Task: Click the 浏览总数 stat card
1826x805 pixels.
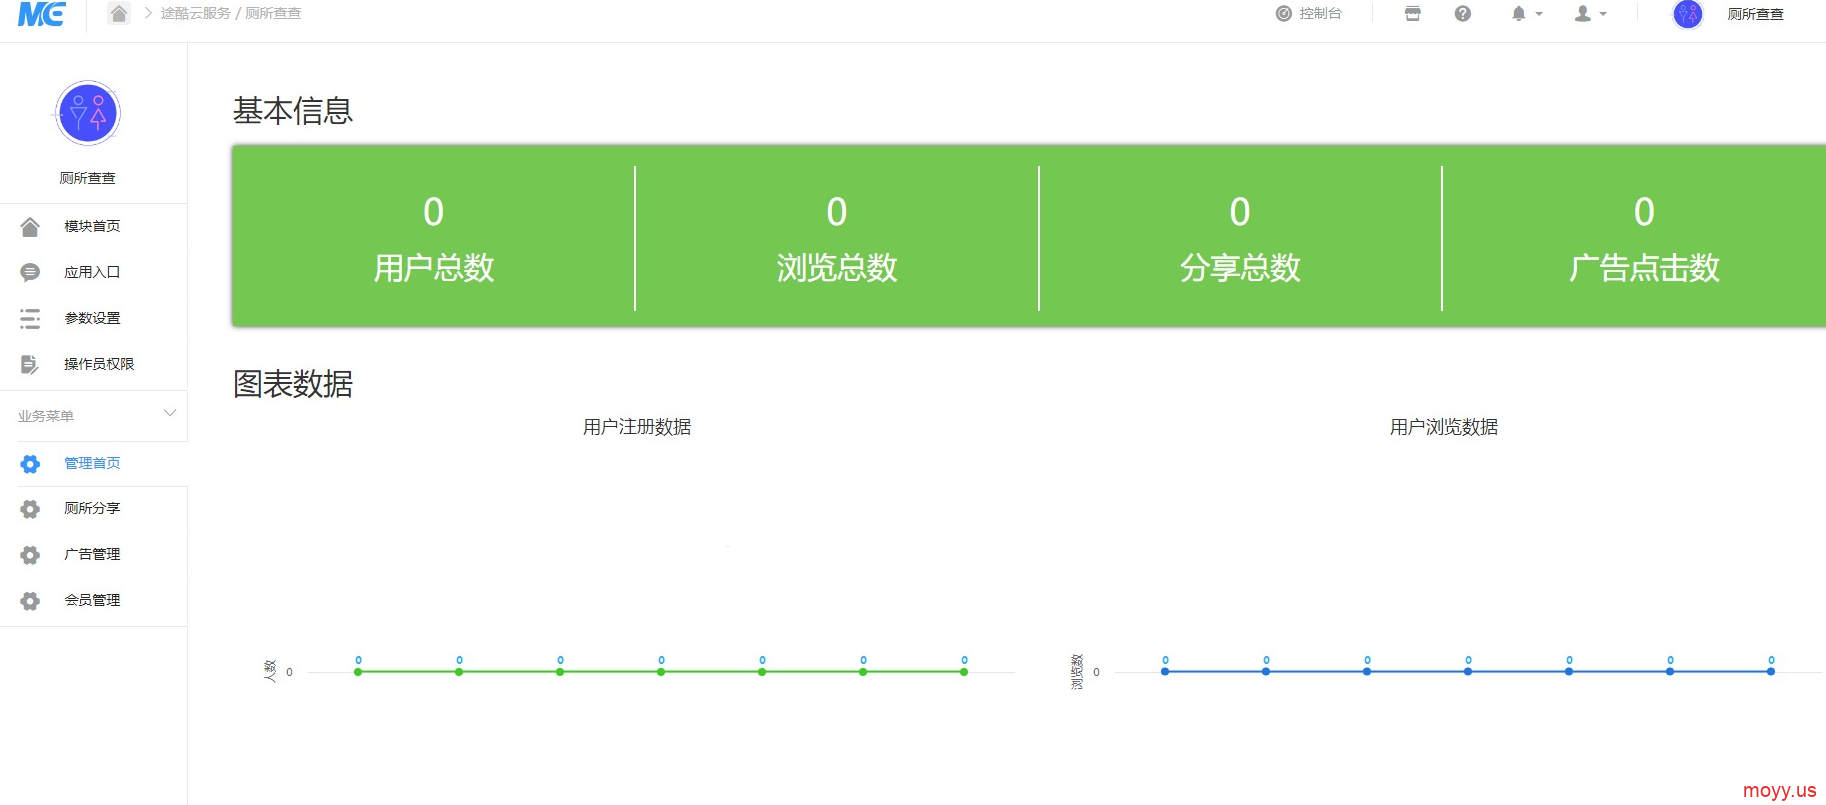Action: pos(837,238)
